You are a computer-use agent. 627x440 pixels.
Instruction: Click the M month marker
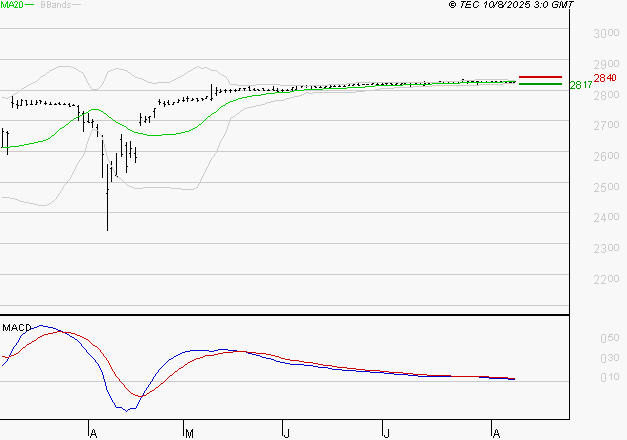tap(189, 433)
